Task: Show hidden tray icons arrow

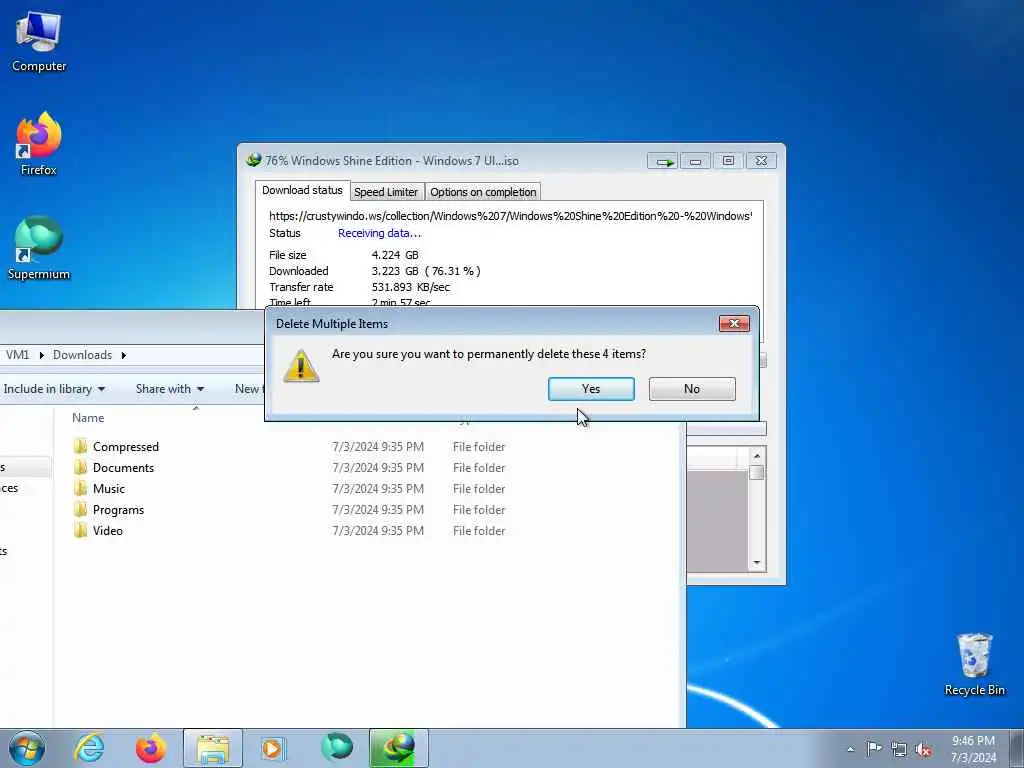Action: coord(850,749)
